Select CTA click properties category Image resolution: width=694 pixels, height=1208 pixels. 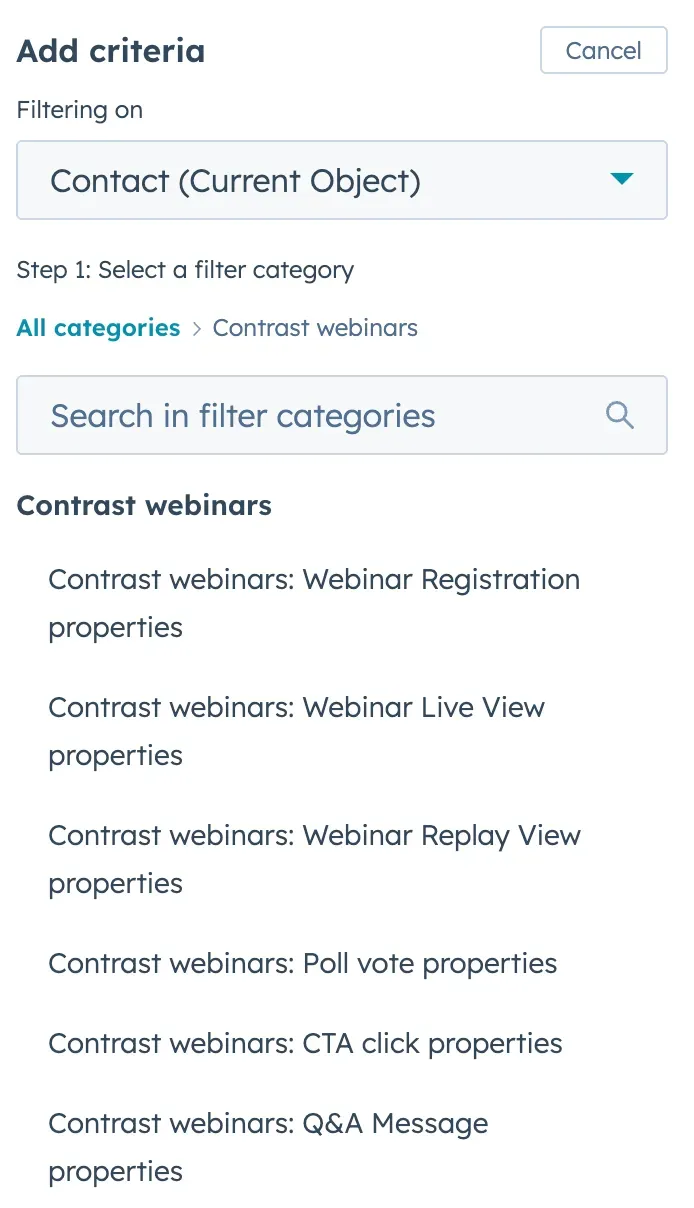[304, 1043]
